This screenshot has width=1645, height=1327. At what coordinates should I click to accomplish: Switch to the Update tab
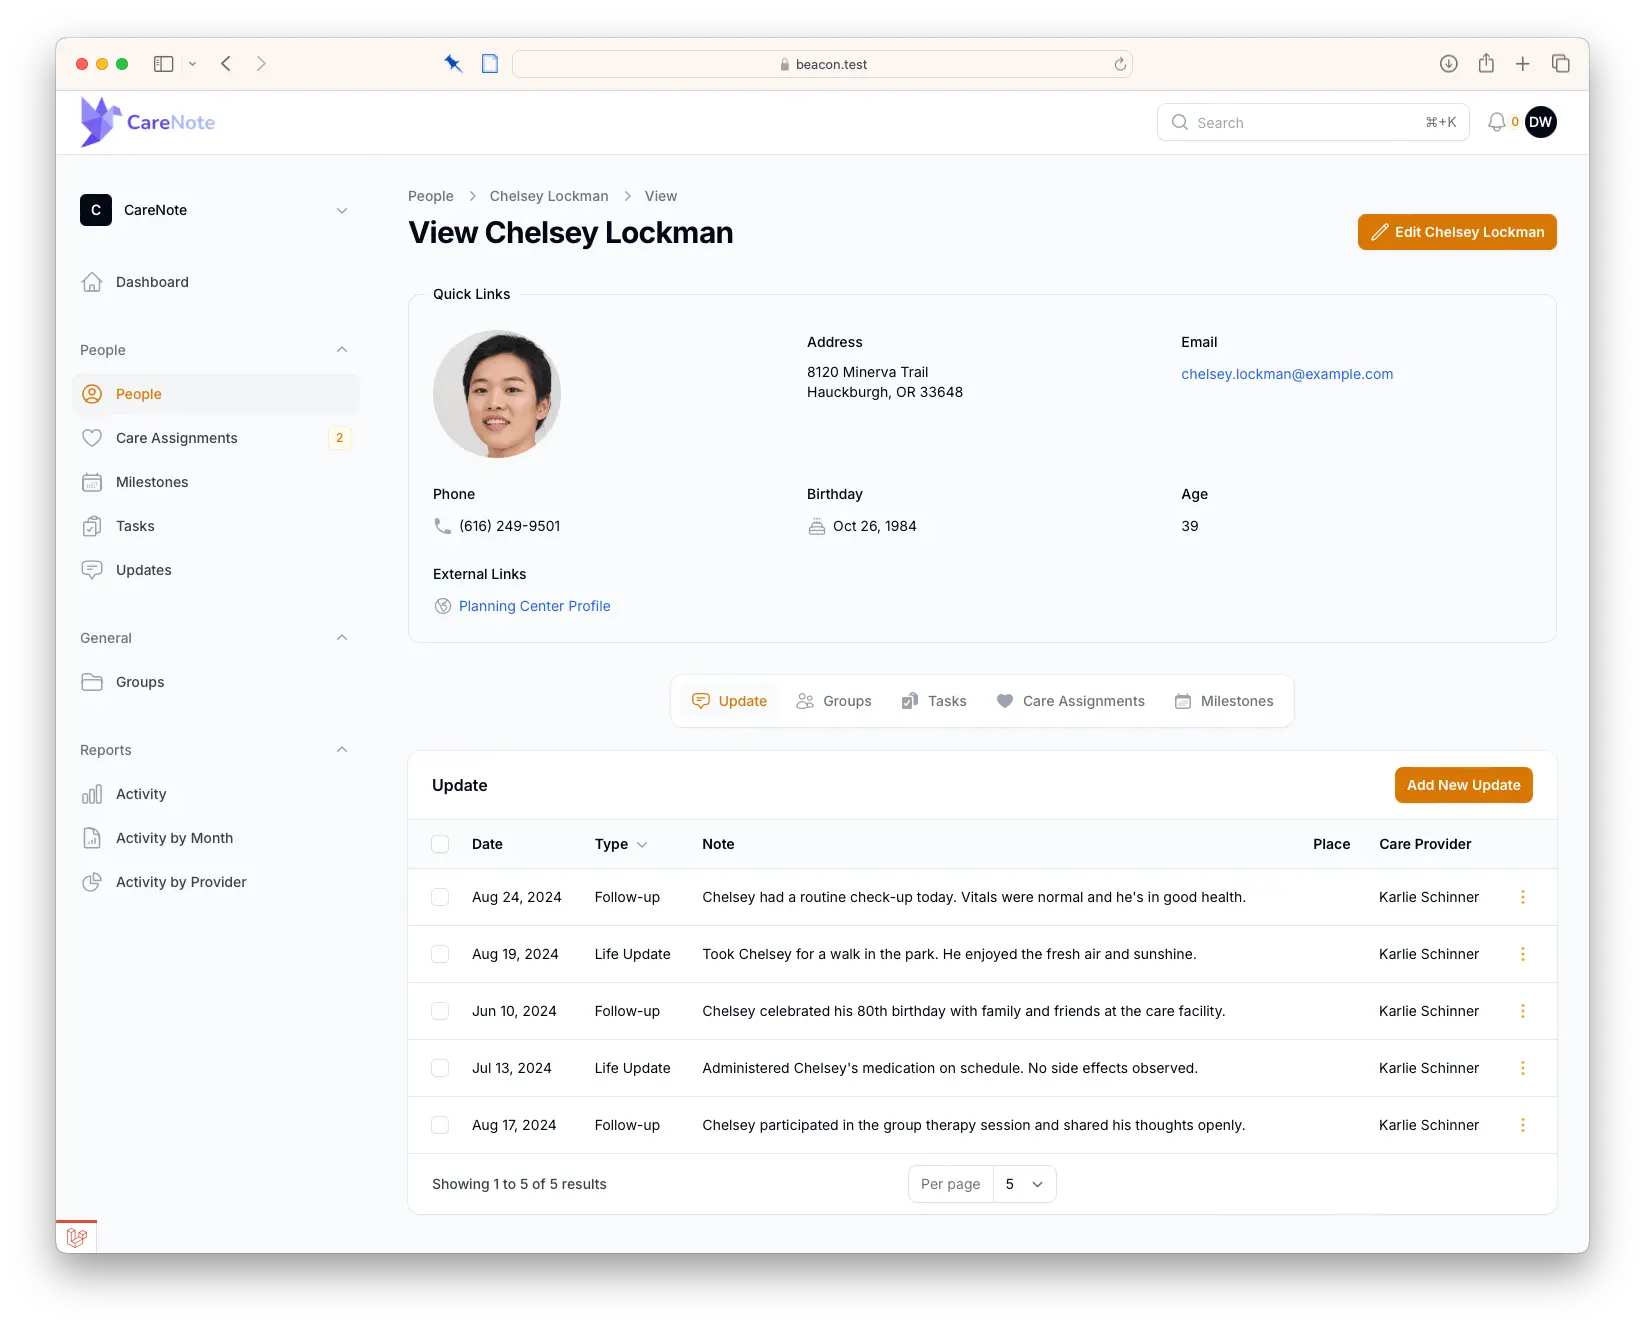pyautogui.click(x=730, y=701)
